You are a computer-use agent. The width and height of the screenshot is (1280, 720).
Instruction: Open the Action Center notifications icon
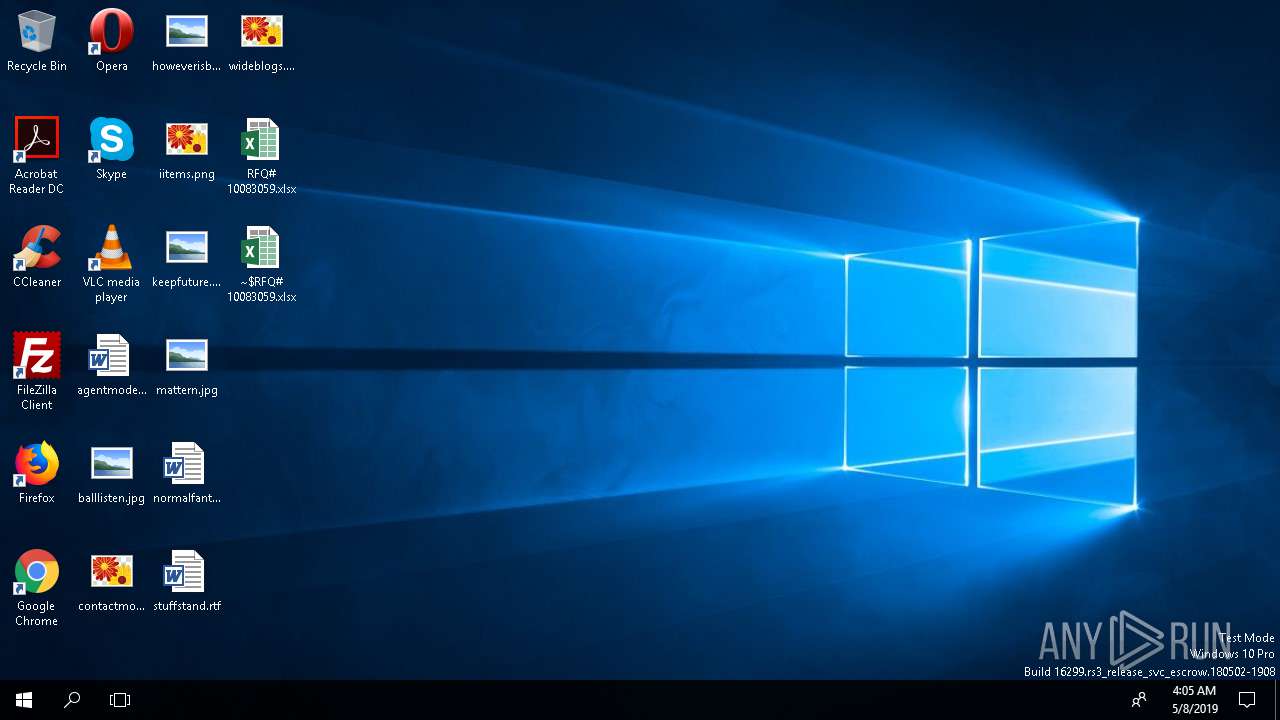(1247, 700)
